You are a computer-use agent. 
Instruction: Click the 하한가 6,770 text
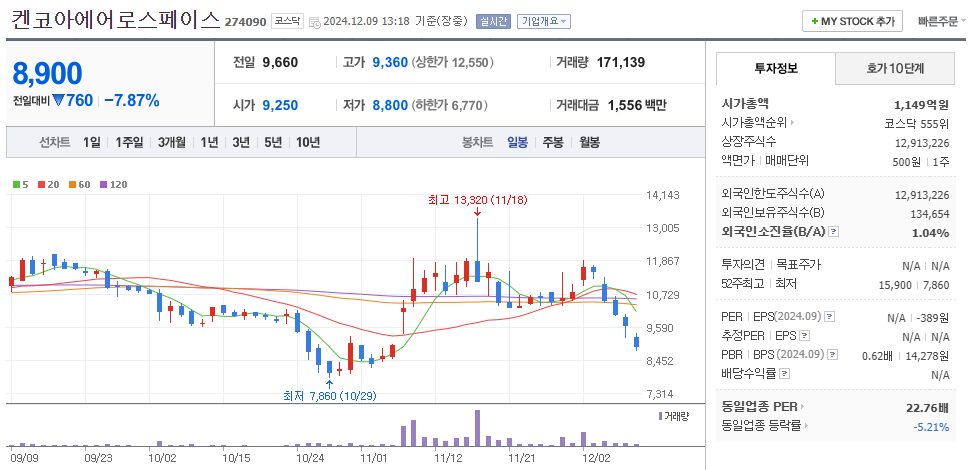tap(449, 105)
